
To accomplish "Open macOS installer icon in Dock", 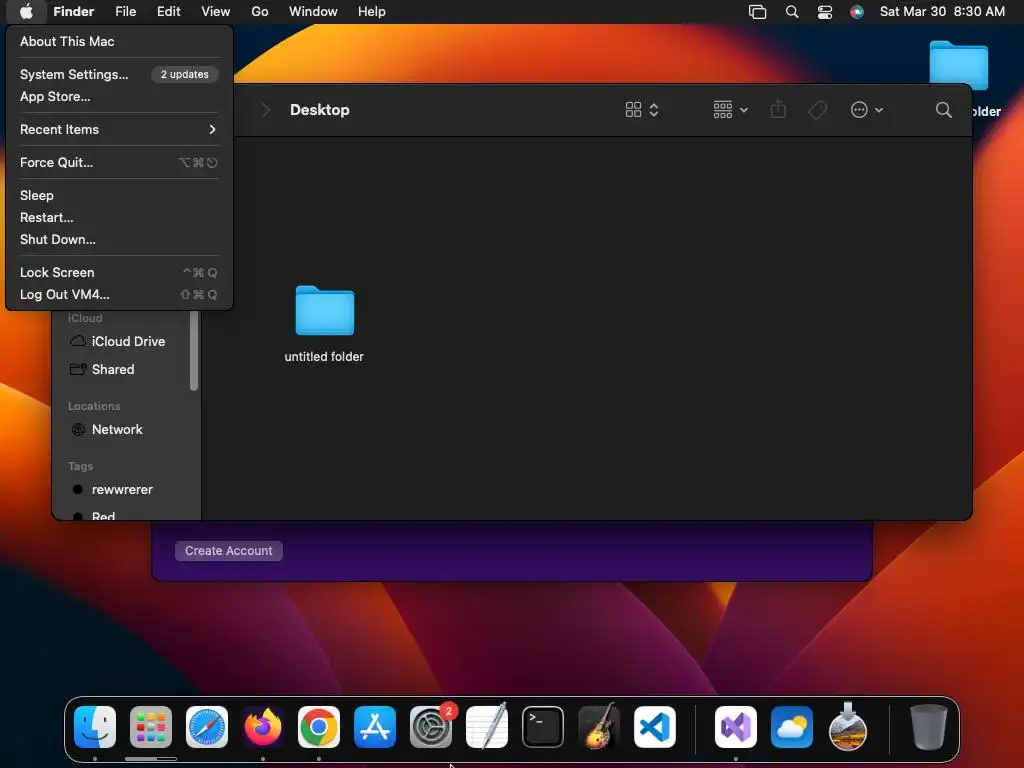I will point(848,727).
